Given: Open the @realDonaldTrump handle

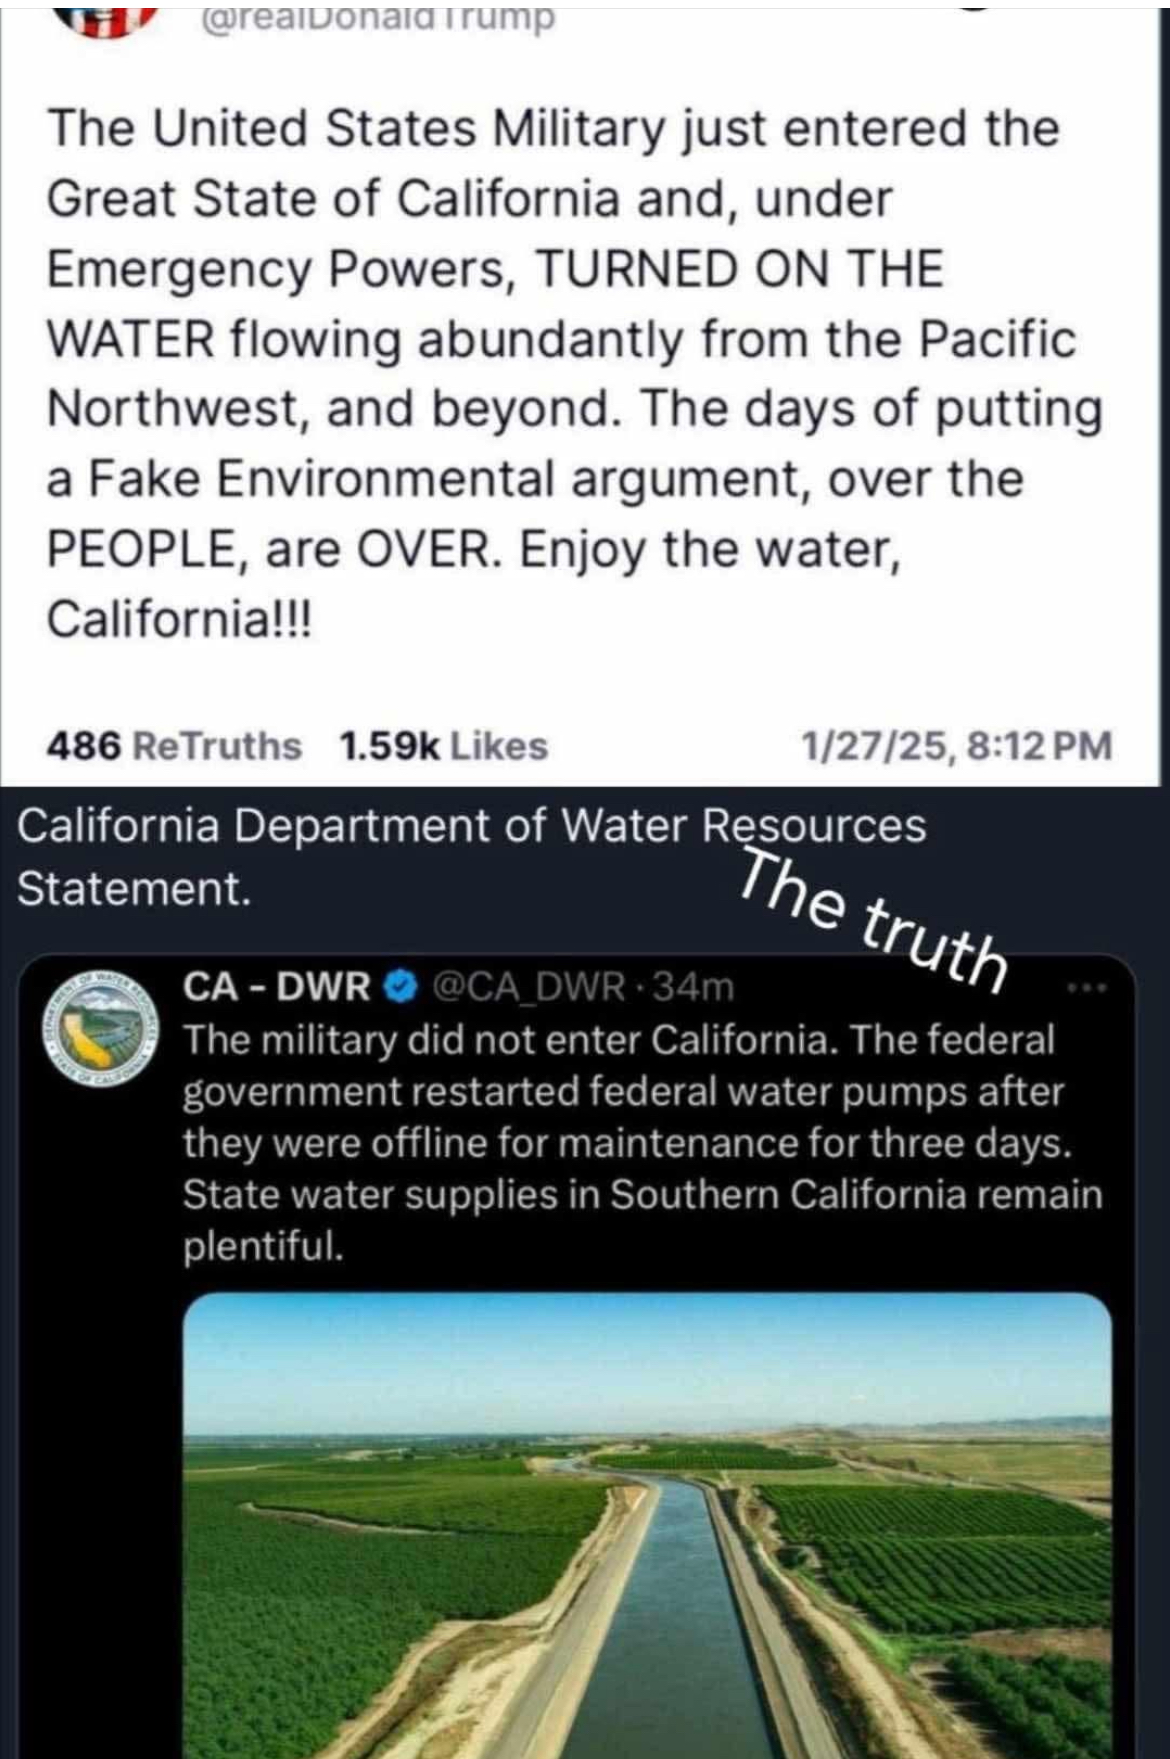Looking at the screenshot, I should coord(378,16).
